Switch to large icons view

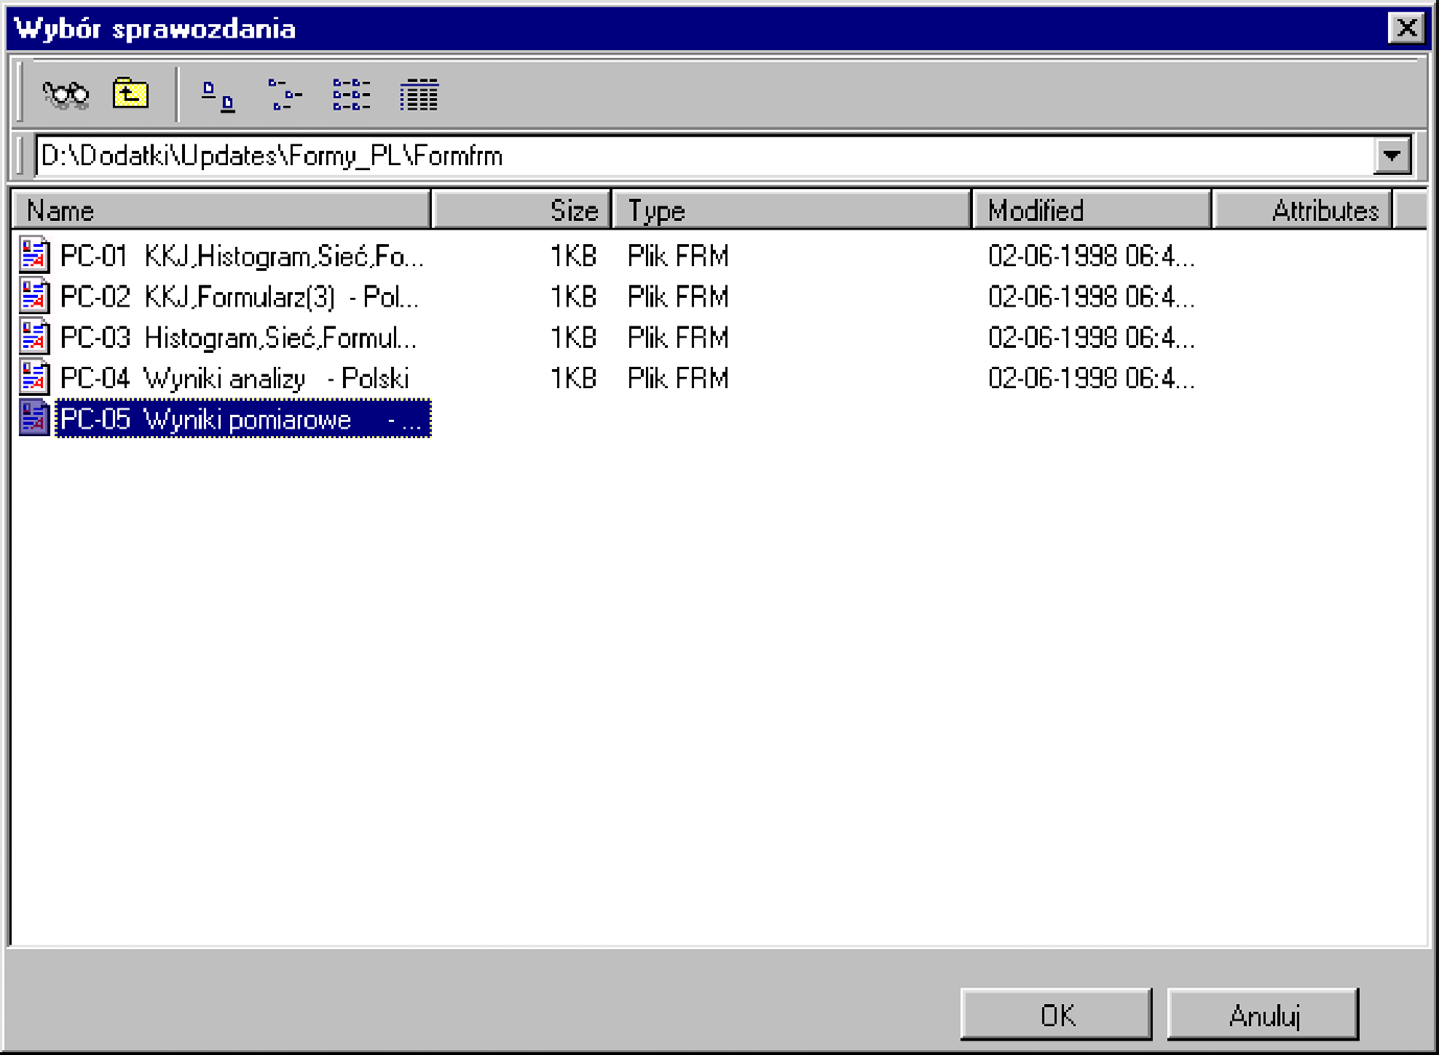click(x=218, y=96)
